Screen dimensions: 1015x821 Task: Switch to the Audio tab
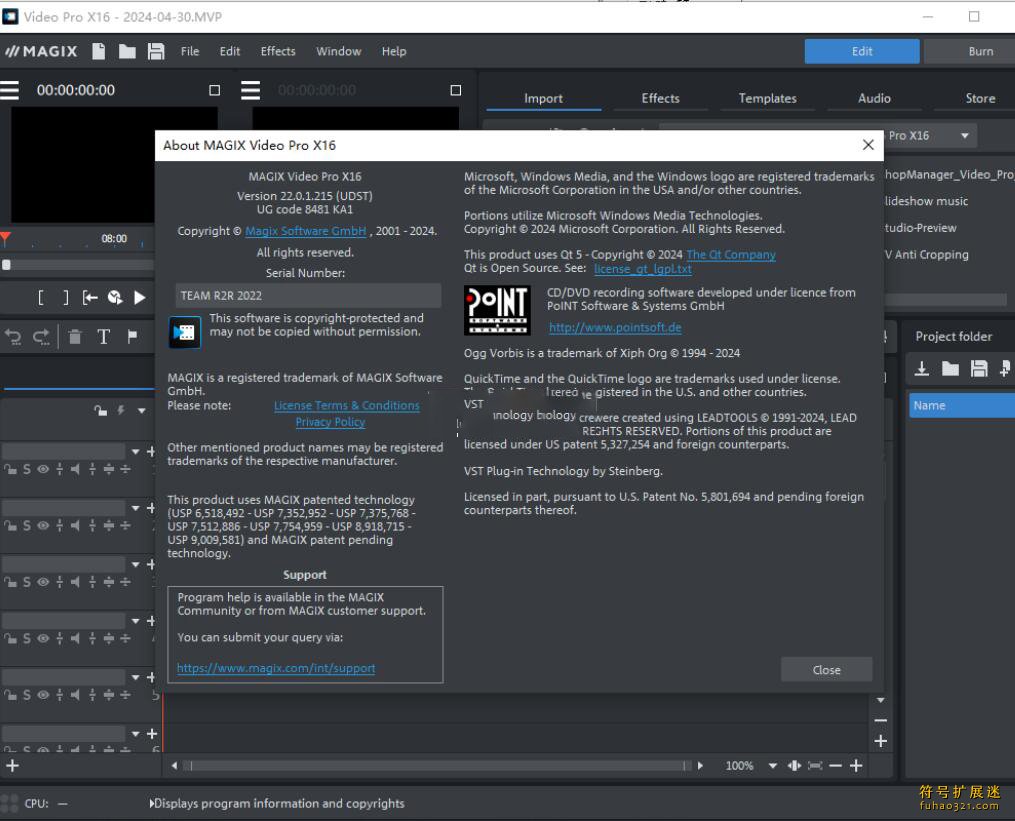point(874,98)
